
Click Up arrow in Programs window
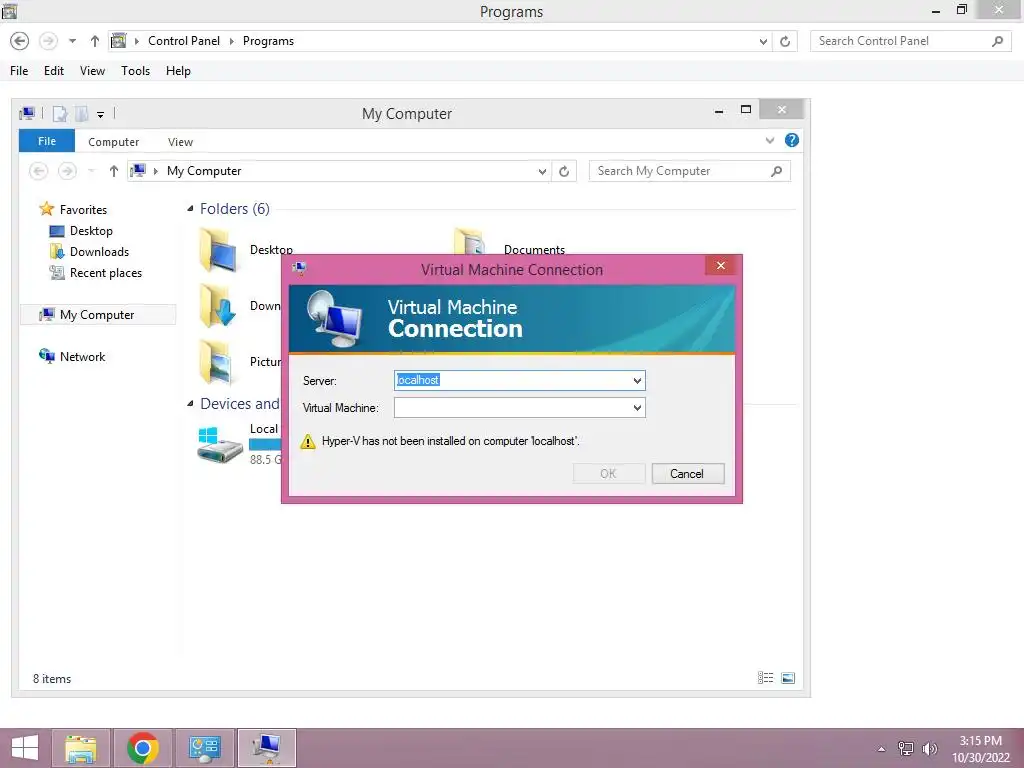(95, 41)
